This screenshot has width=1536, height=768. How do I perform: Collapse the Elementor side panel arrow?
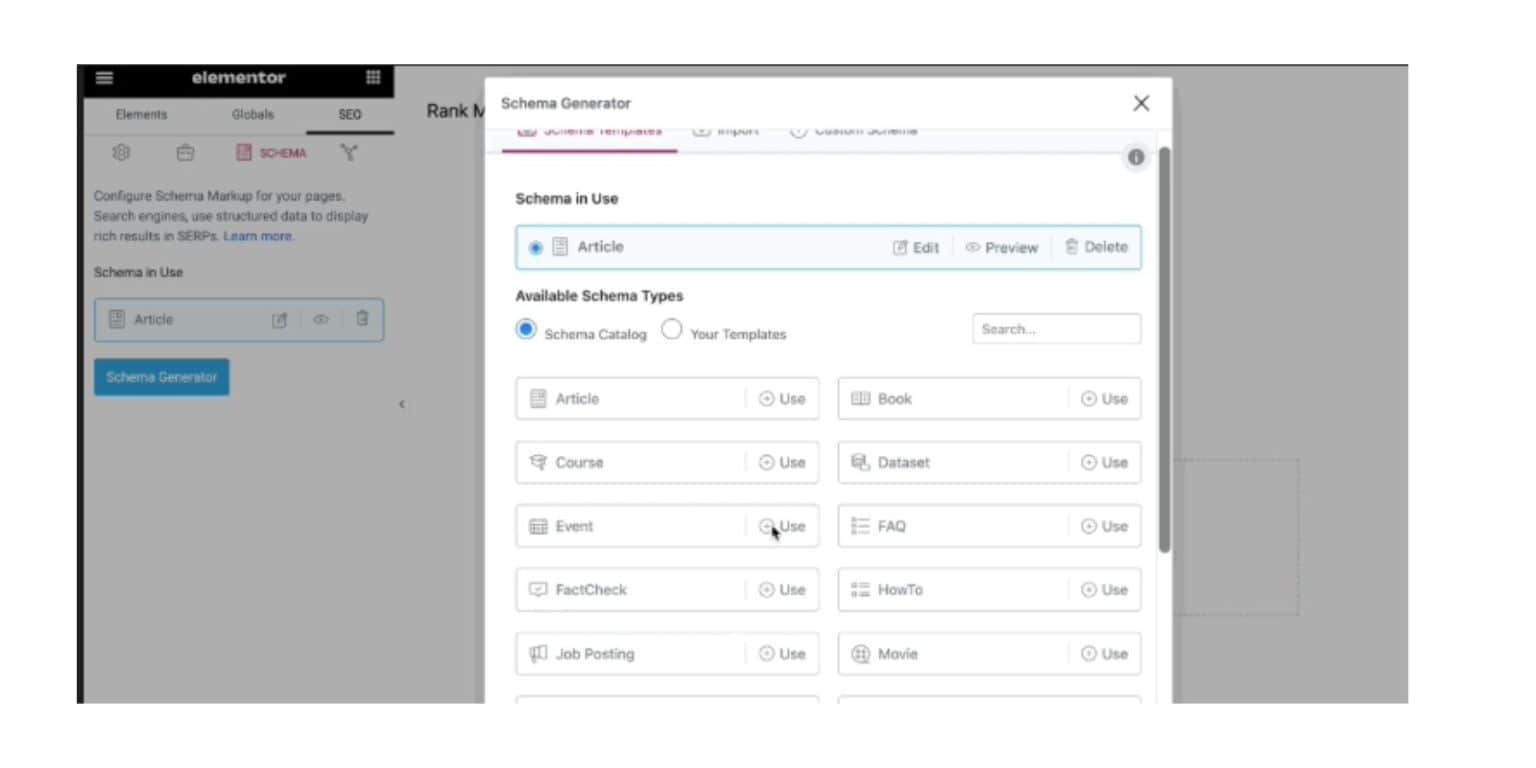tap(401, 404)
